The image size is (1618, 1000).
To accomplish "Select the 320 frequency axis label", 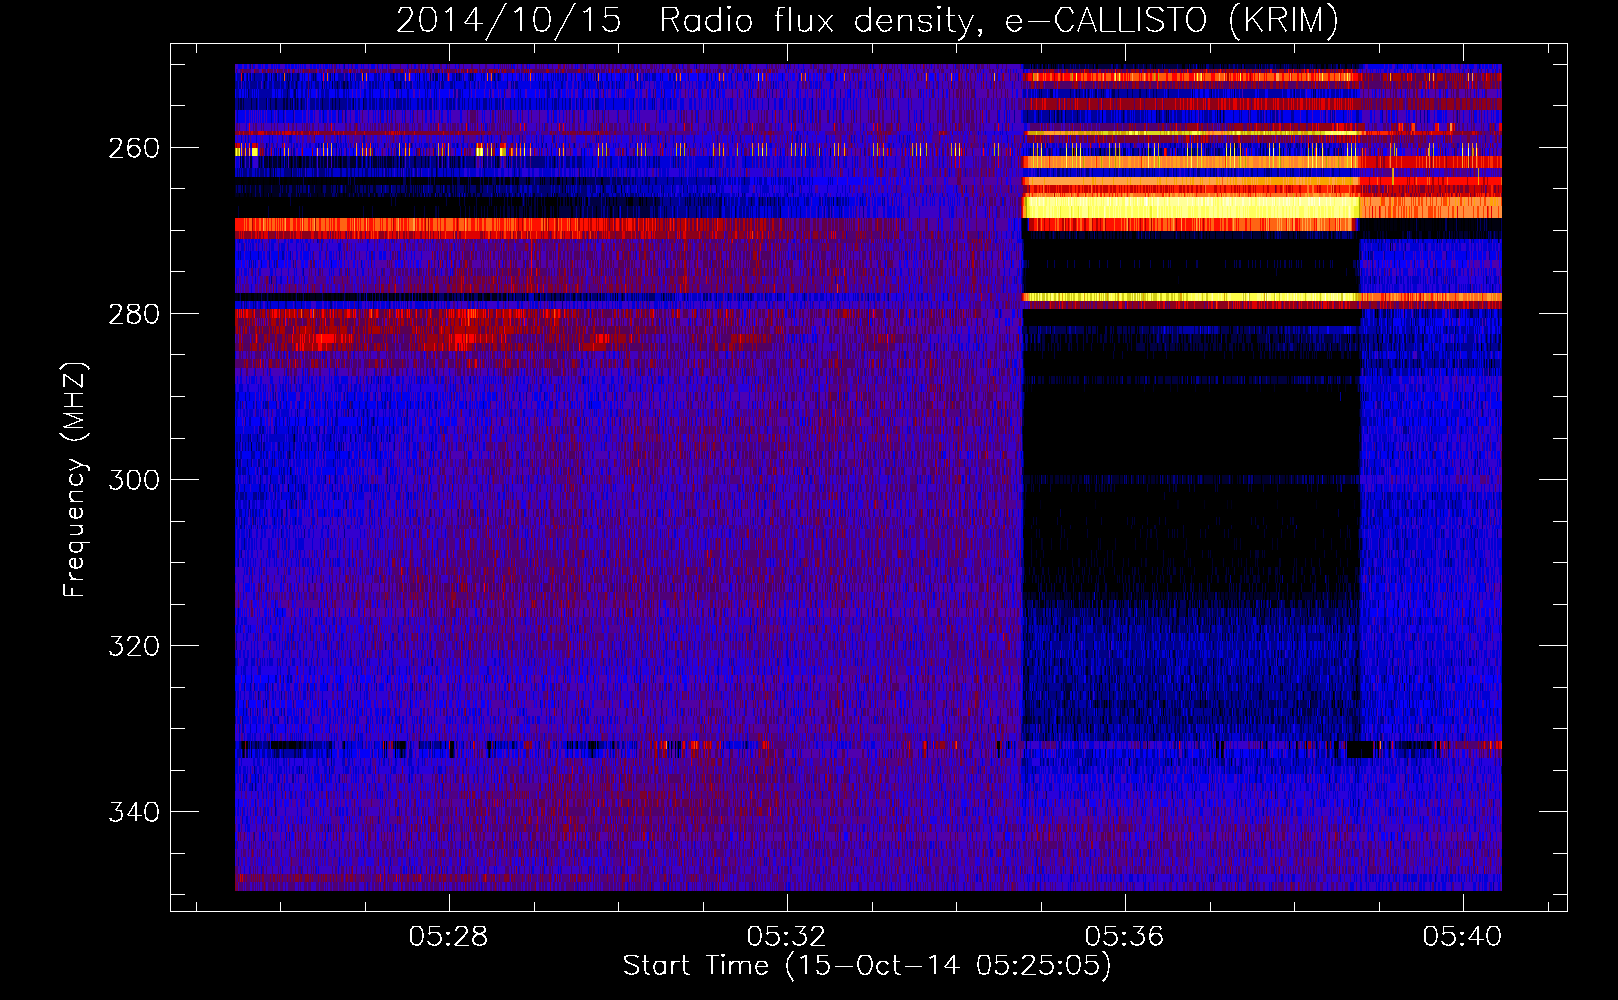I will point(133,646).
